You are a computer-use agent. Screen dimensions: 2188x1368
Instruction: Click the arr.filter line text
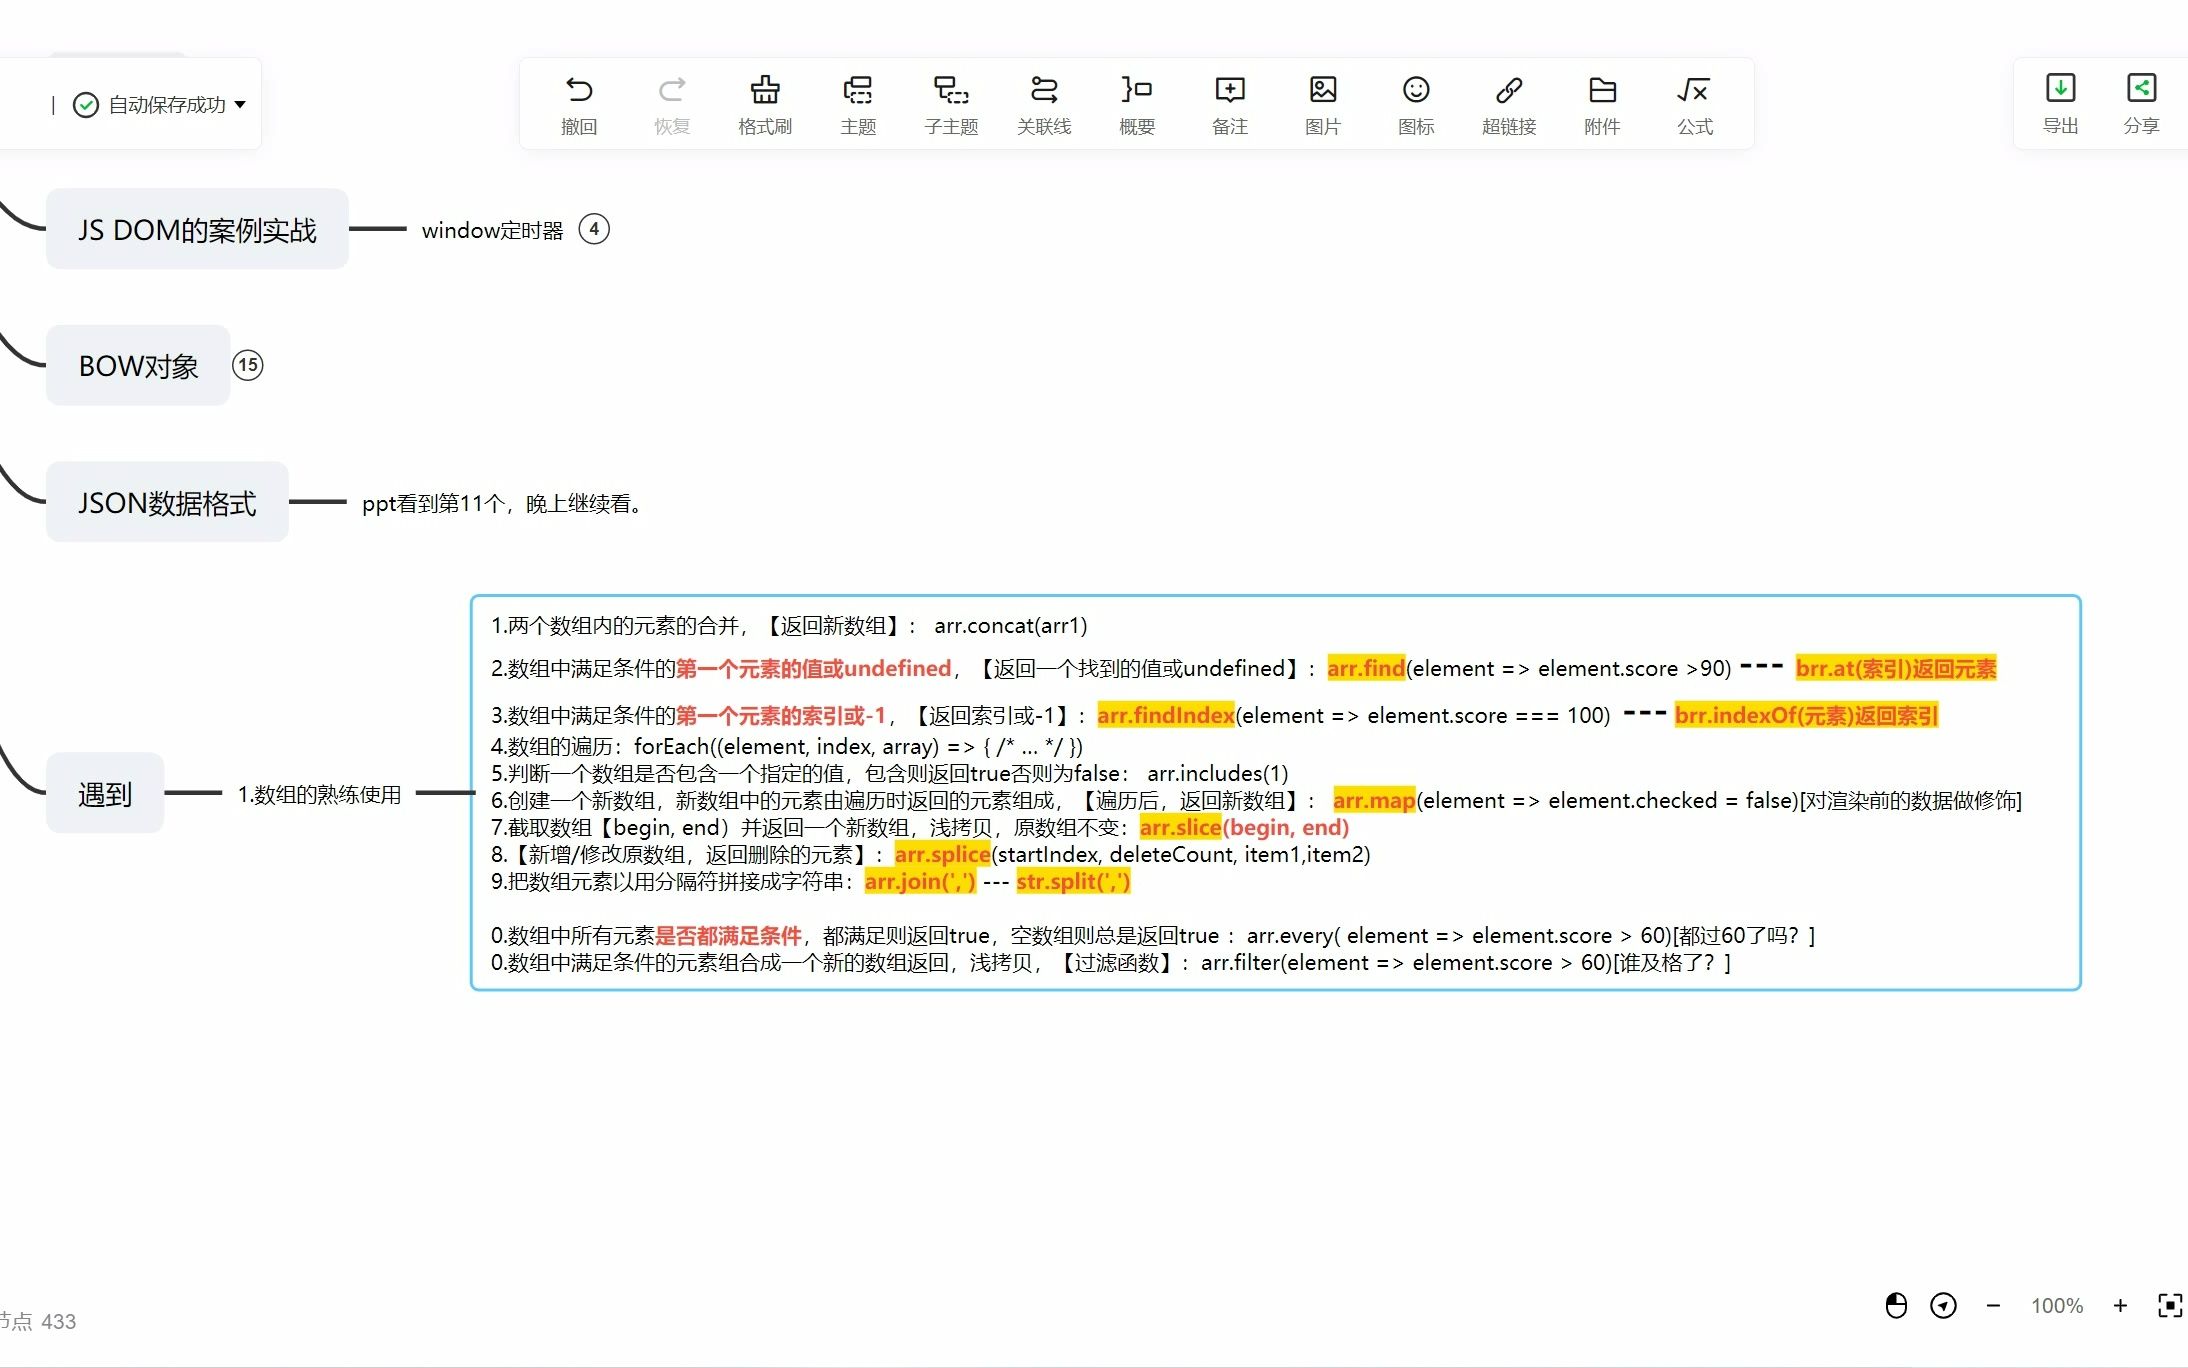pos(1111,962)
